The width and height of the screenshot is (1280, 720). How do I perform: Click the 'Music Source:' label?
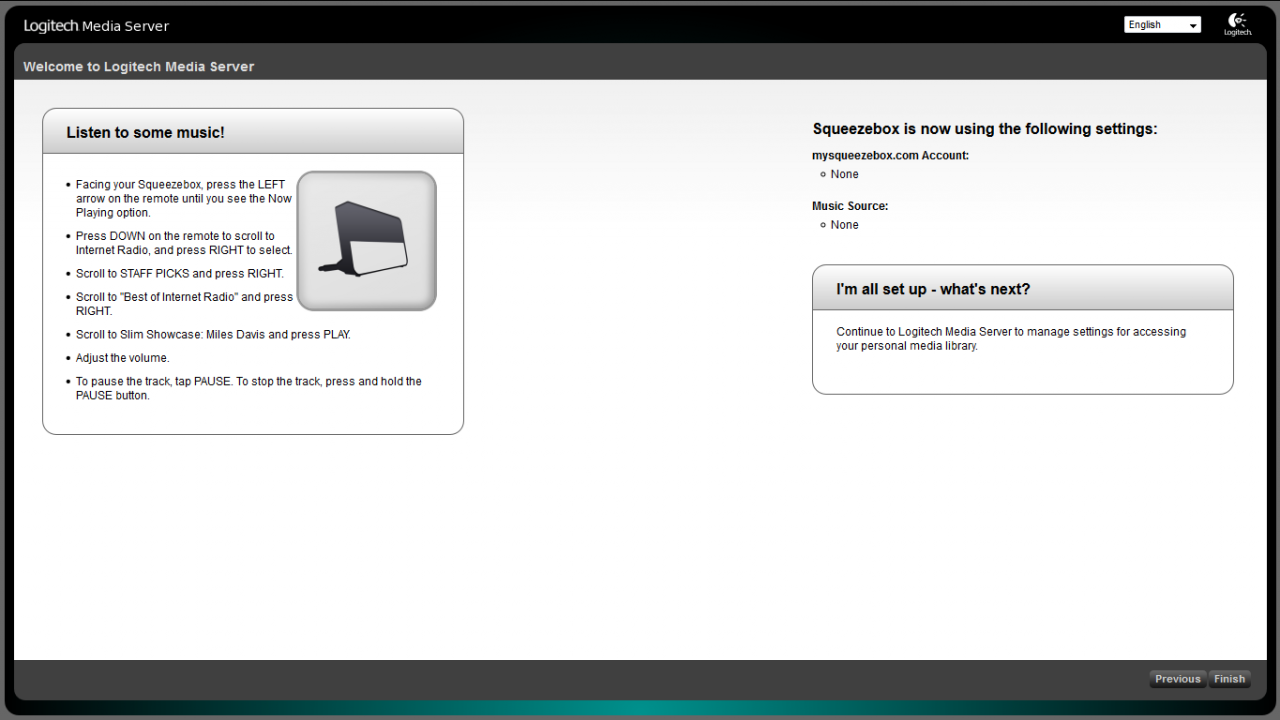850,206
